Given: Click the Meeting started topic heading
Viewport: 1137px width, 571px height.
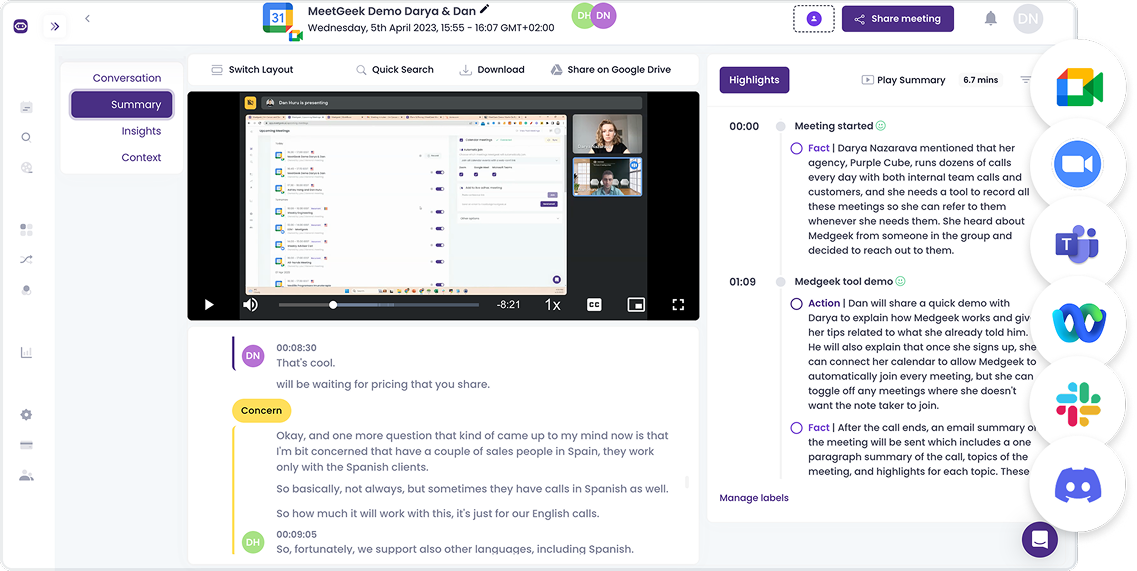Looking at the screenshot, I should click(x=834, y=126).
